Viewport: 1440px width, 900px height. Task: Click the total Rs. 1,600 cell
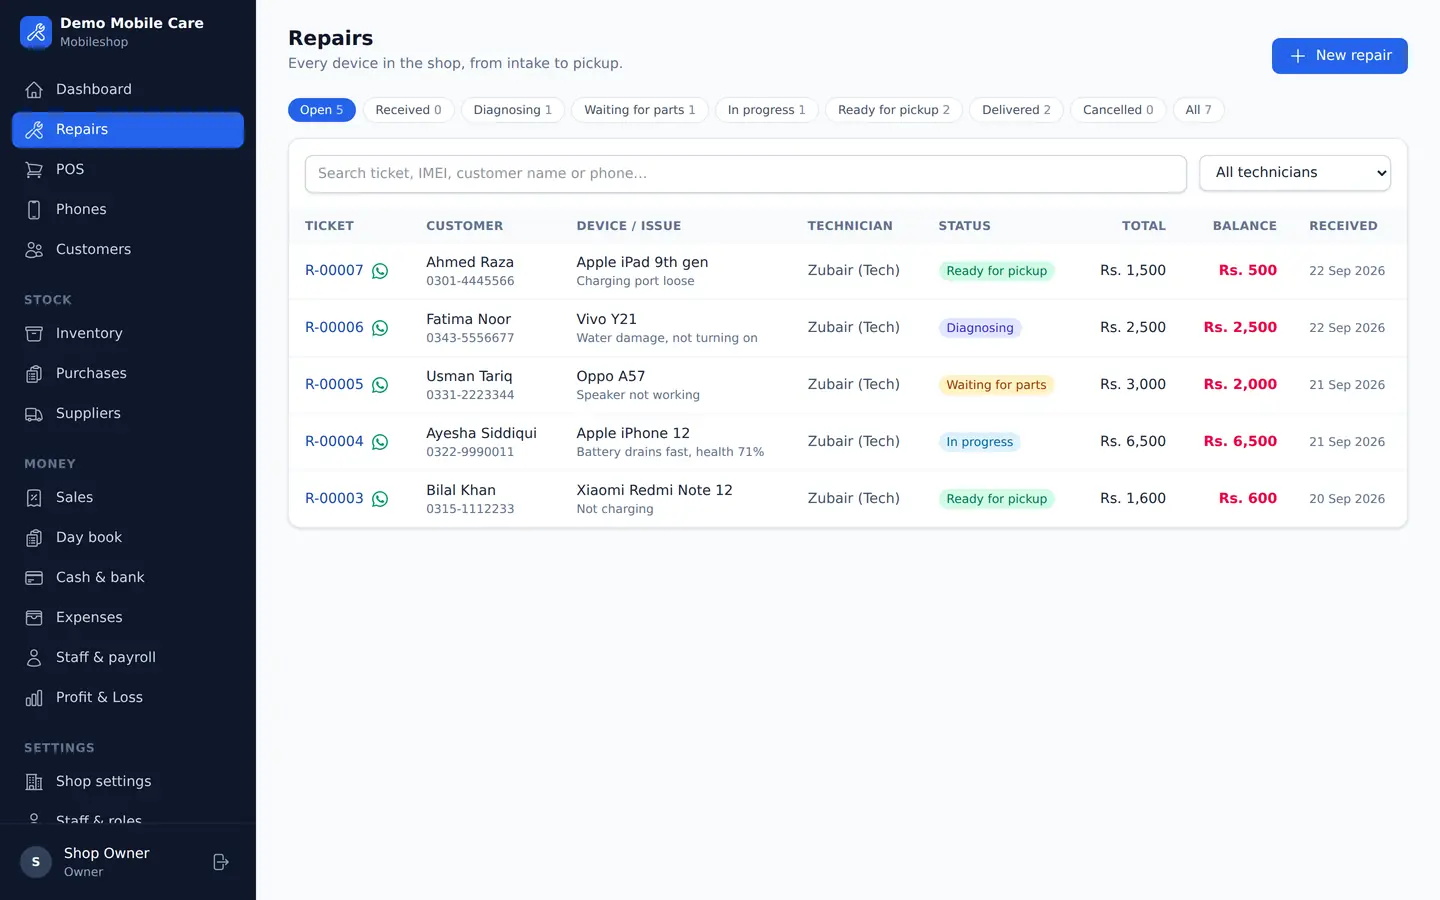point(1133,498)
